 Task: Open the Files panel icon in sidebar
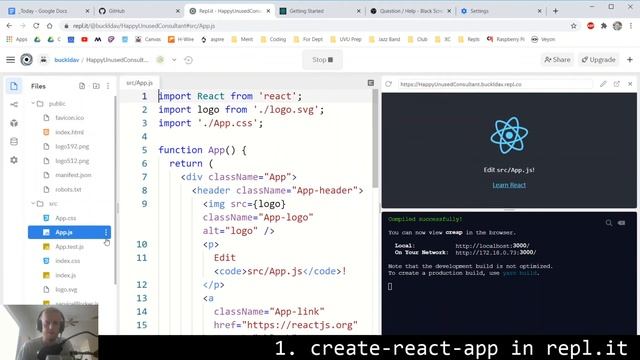(14, 86)
